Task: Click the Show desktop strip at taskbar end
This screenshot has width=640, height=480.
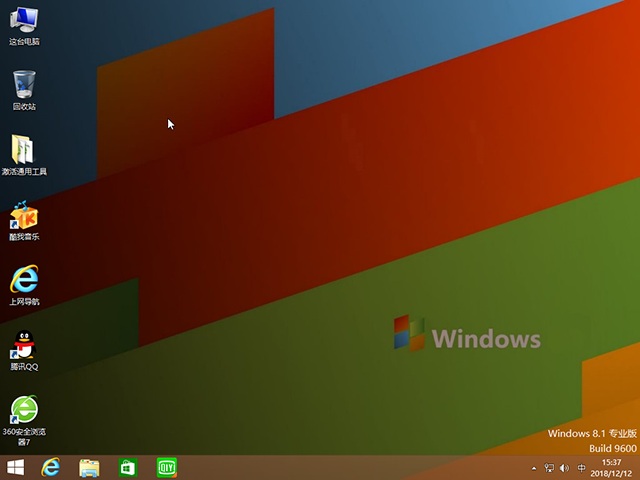Action: click(637, 467)
